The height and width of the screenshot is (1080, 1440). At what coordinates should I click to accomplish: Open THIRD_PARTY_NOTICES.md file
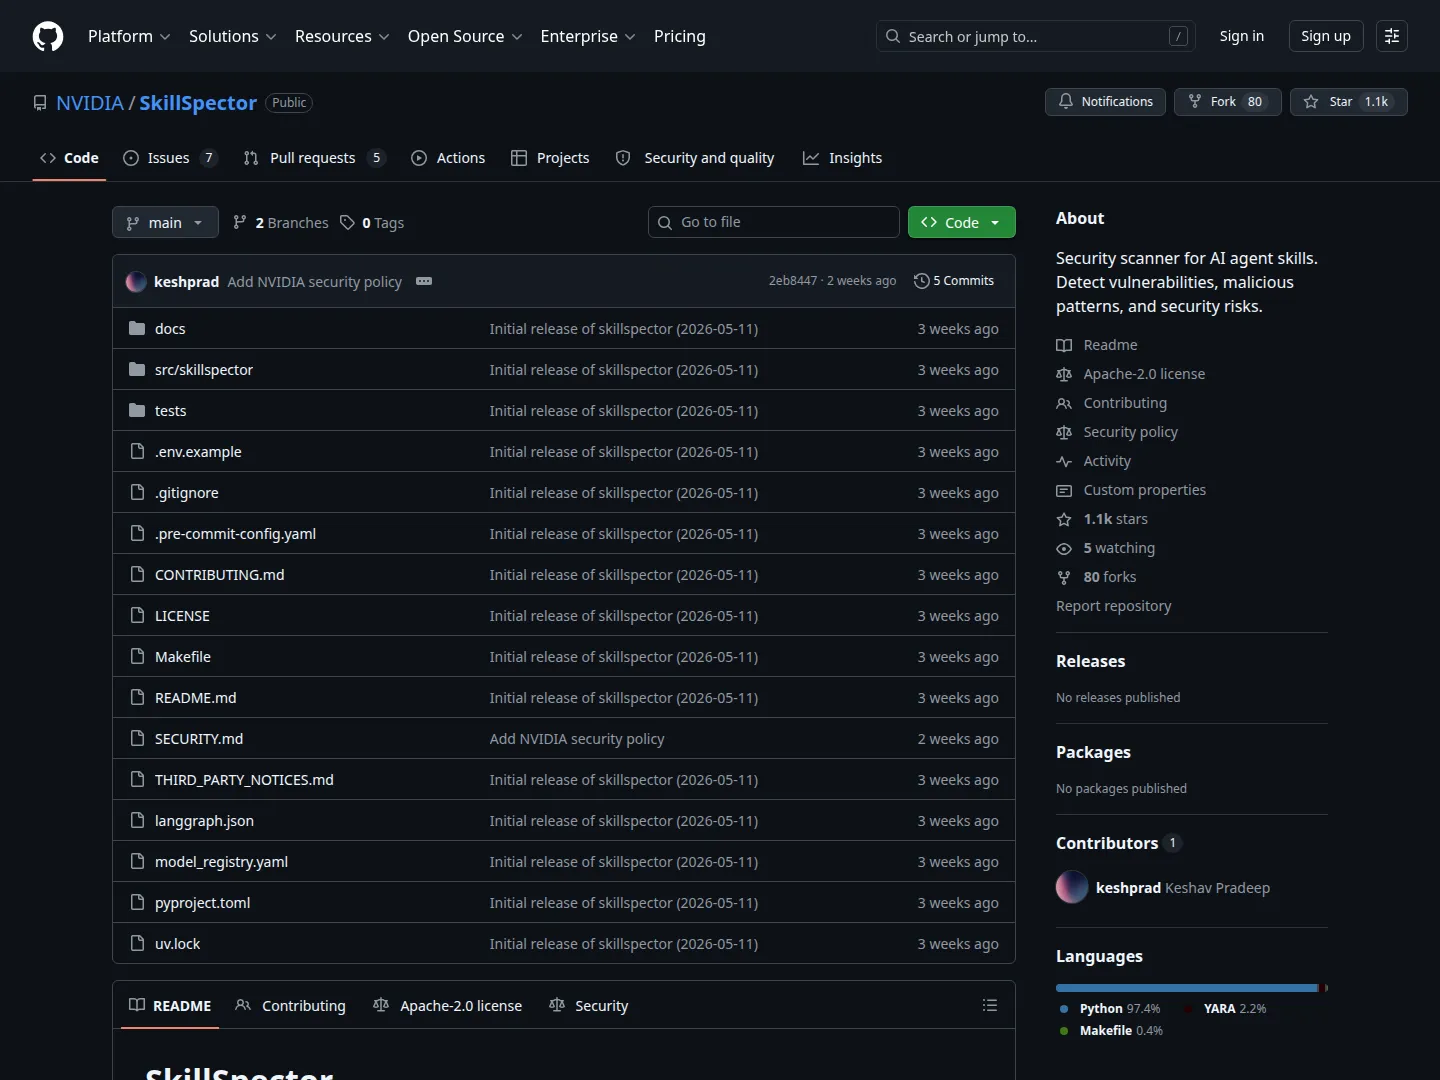coord(244,779)
